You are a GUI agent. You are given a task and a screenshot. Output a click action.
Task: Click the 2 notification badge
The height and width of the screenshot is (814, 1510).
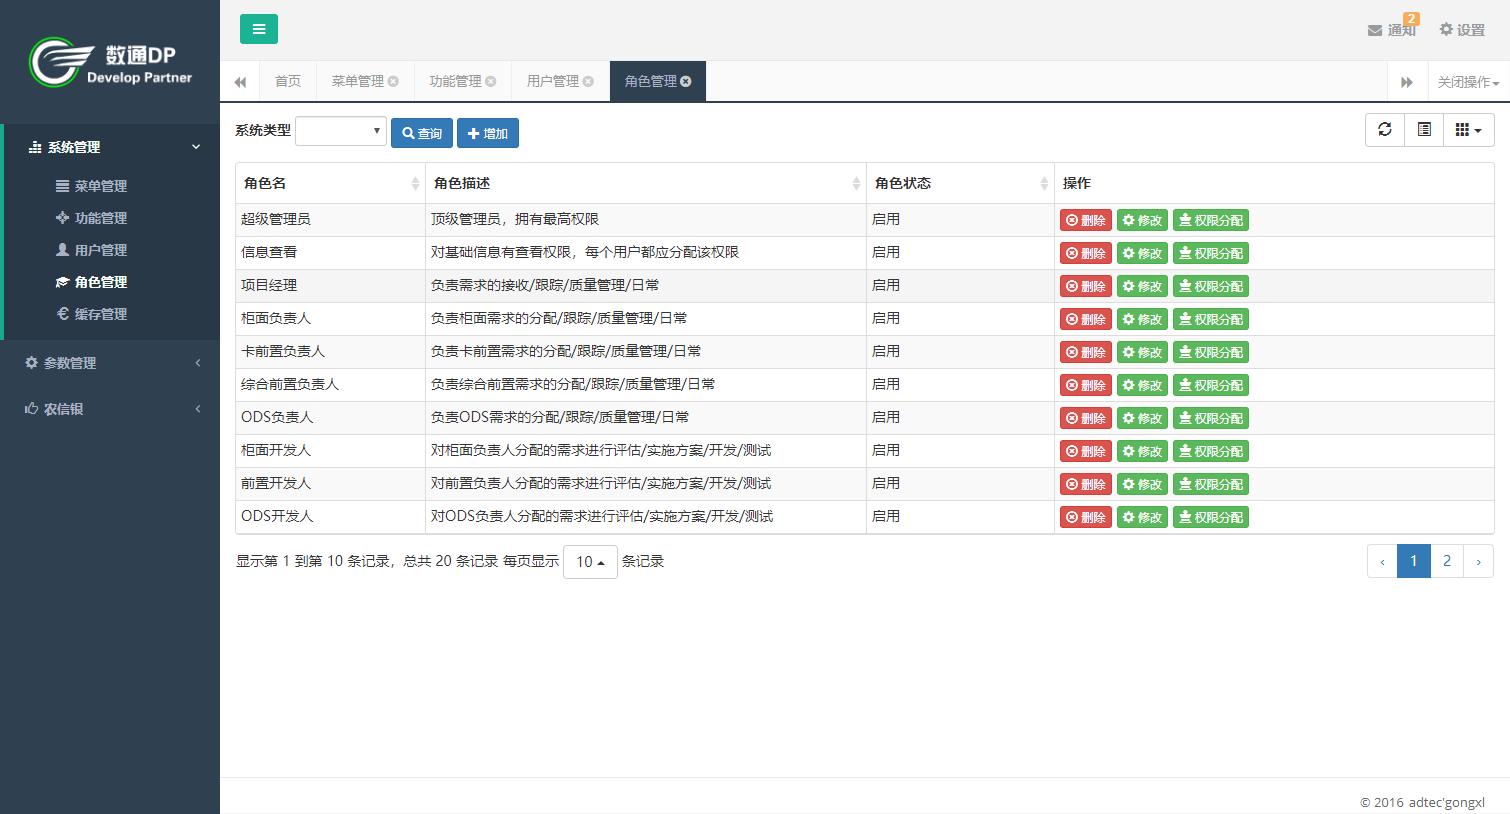click(x=1411, y=18)
